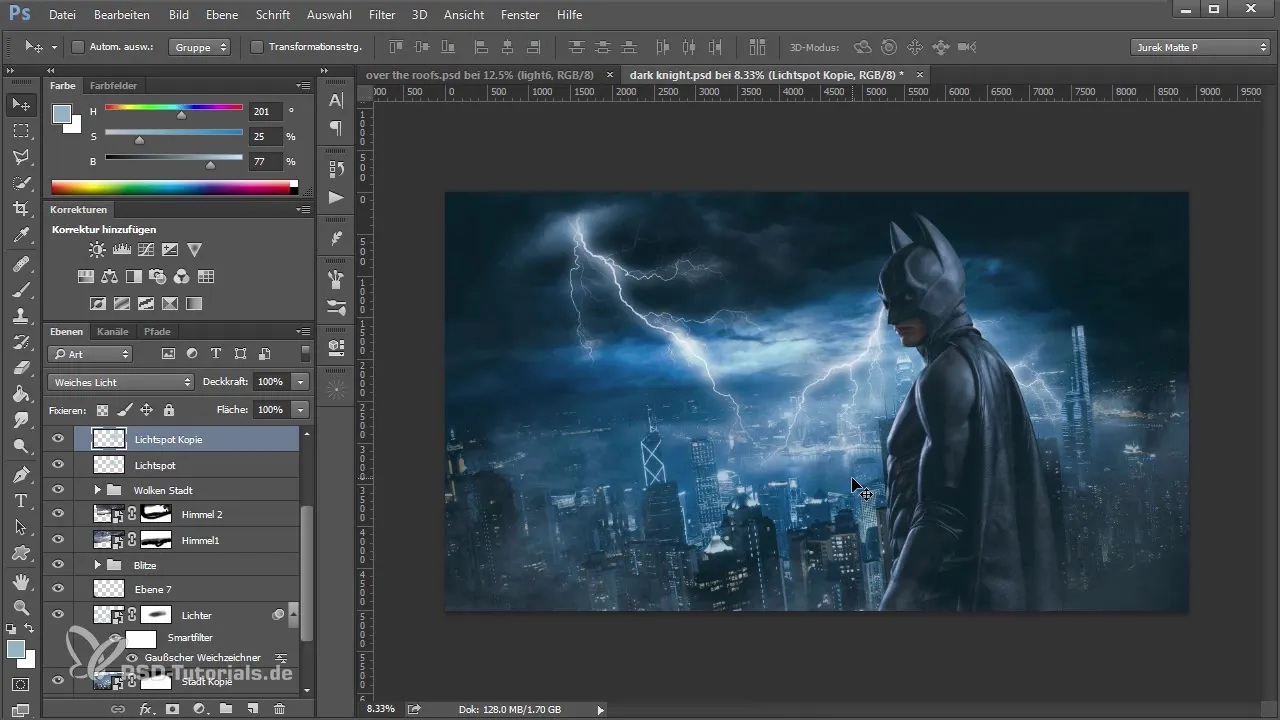Open the Paragraph panel icon
Viewport: 1280px width, 720px height.
336,128
